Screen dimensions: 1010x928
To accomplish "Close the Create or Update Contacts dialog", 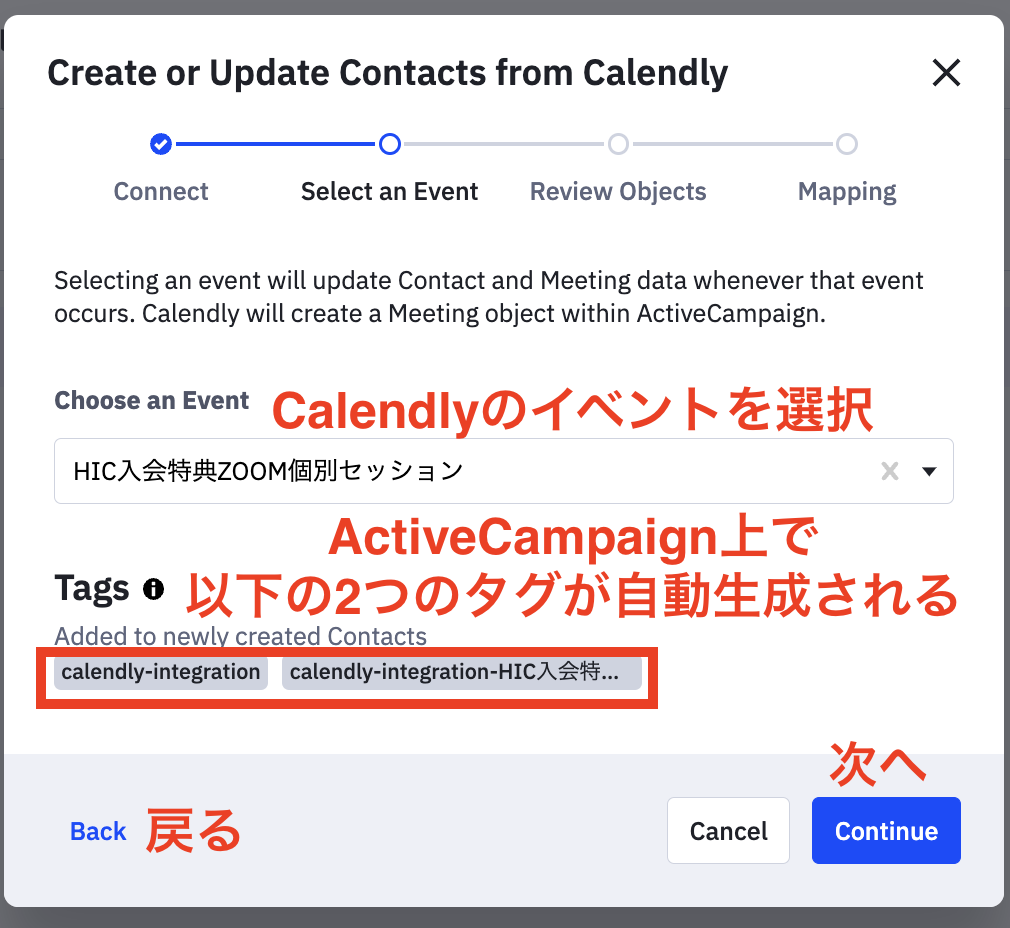I will [x=946, y=72].
